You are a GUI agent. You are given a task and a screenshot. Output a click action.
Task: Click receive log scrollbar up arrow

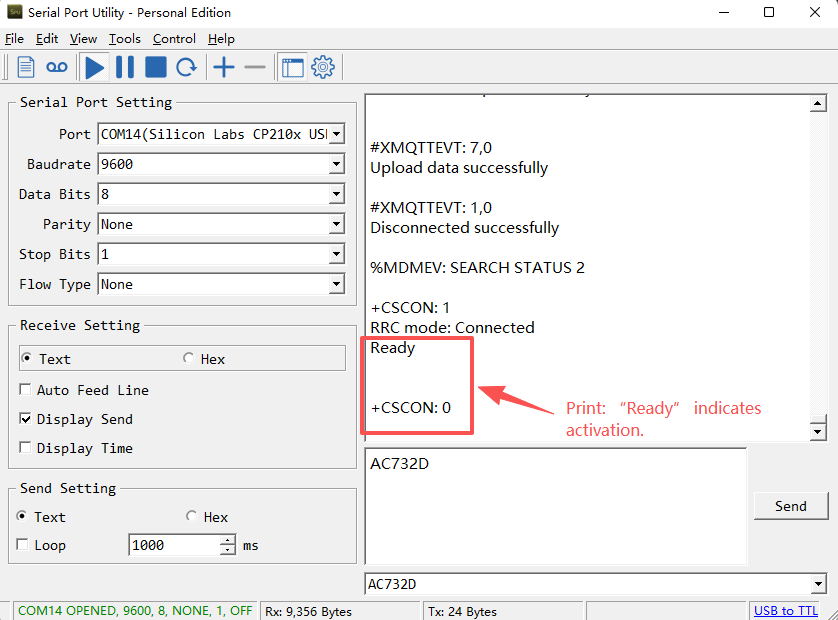(x=818, y=103)
